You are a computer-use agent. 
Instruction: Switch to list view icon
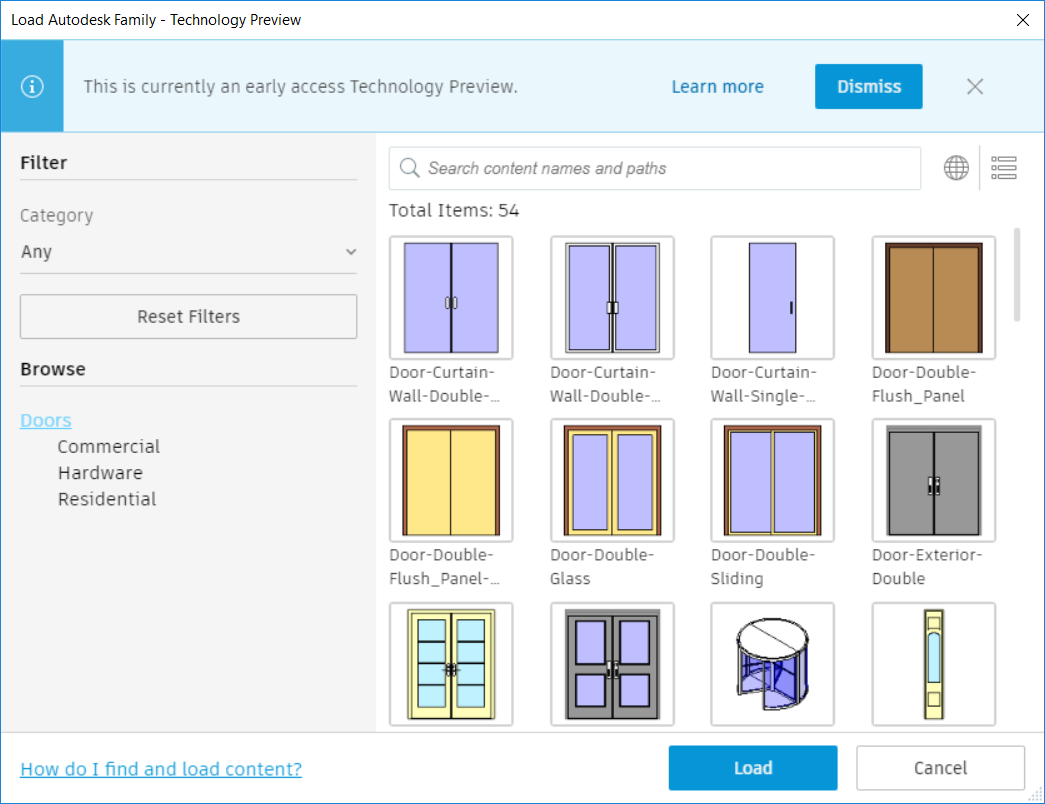coord(1004,168)
